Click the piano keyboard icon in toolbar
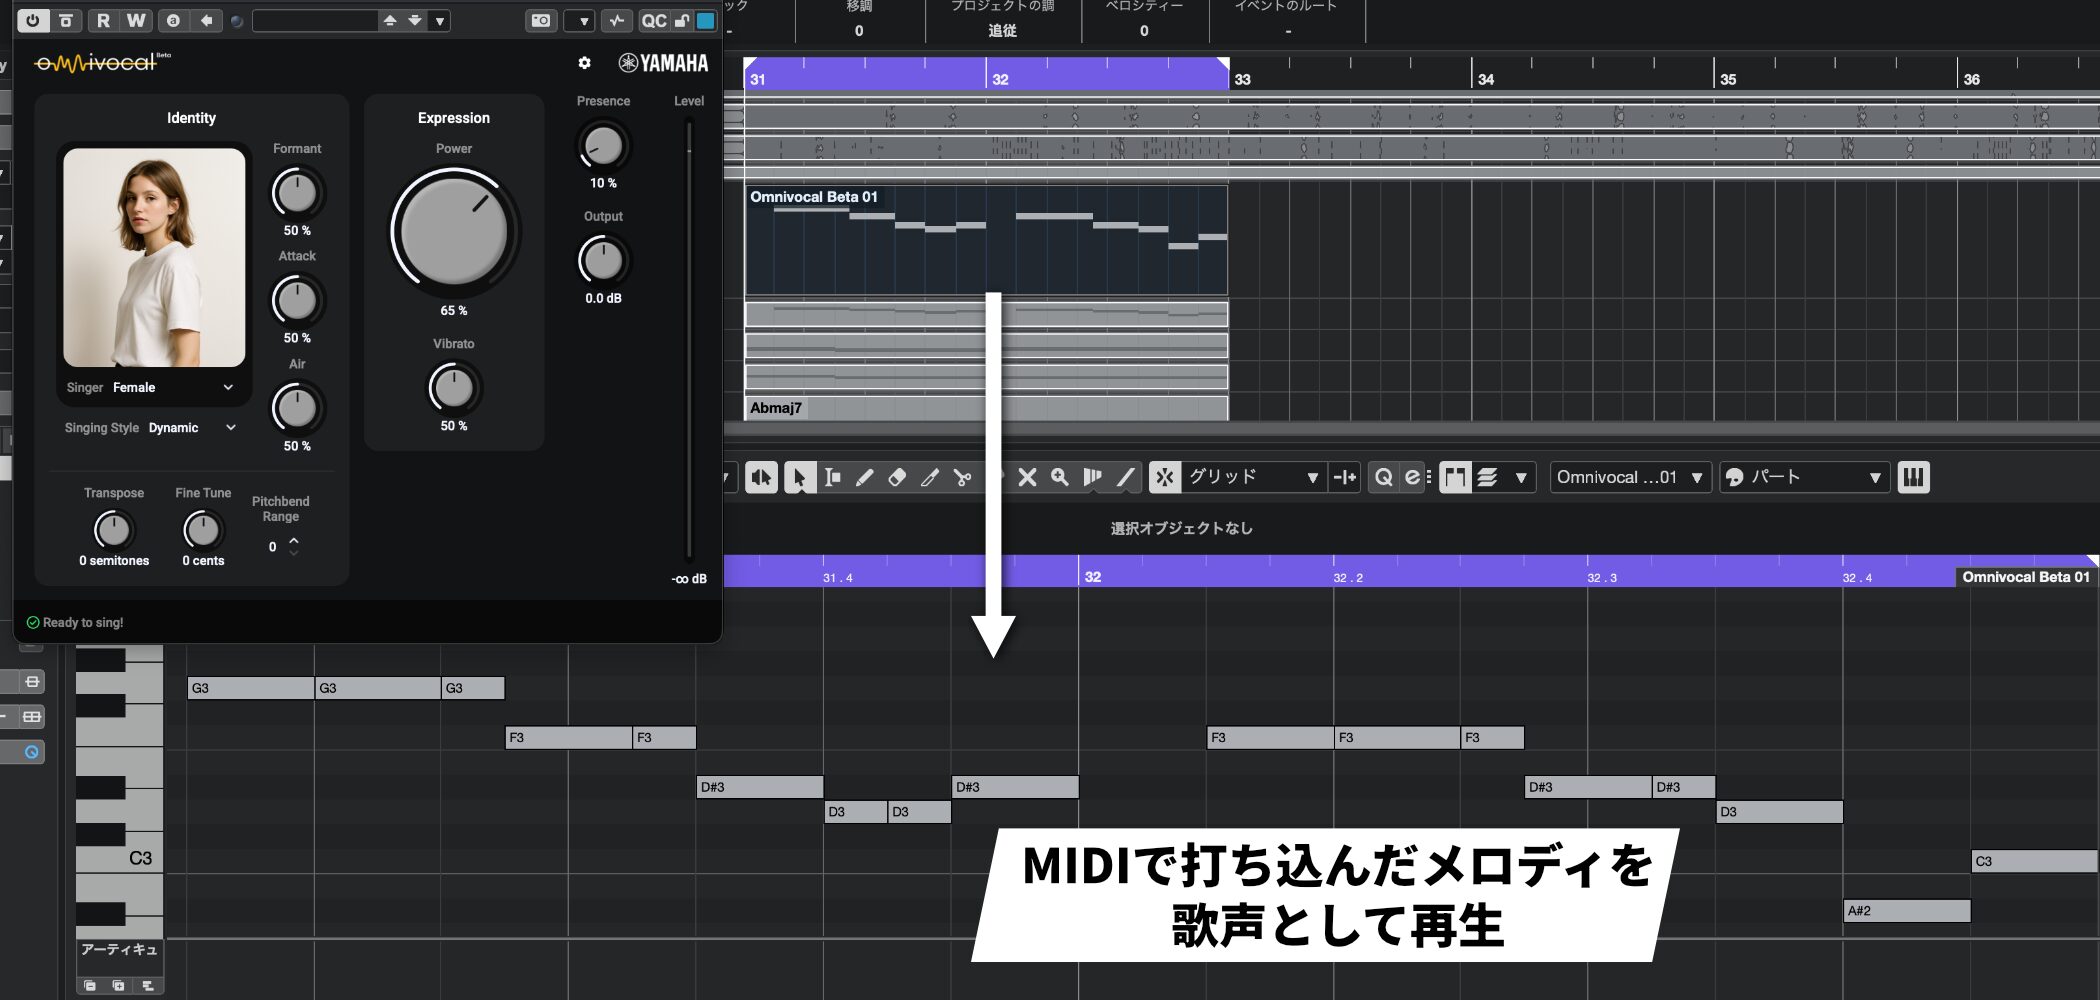 tap(1913, 478)
